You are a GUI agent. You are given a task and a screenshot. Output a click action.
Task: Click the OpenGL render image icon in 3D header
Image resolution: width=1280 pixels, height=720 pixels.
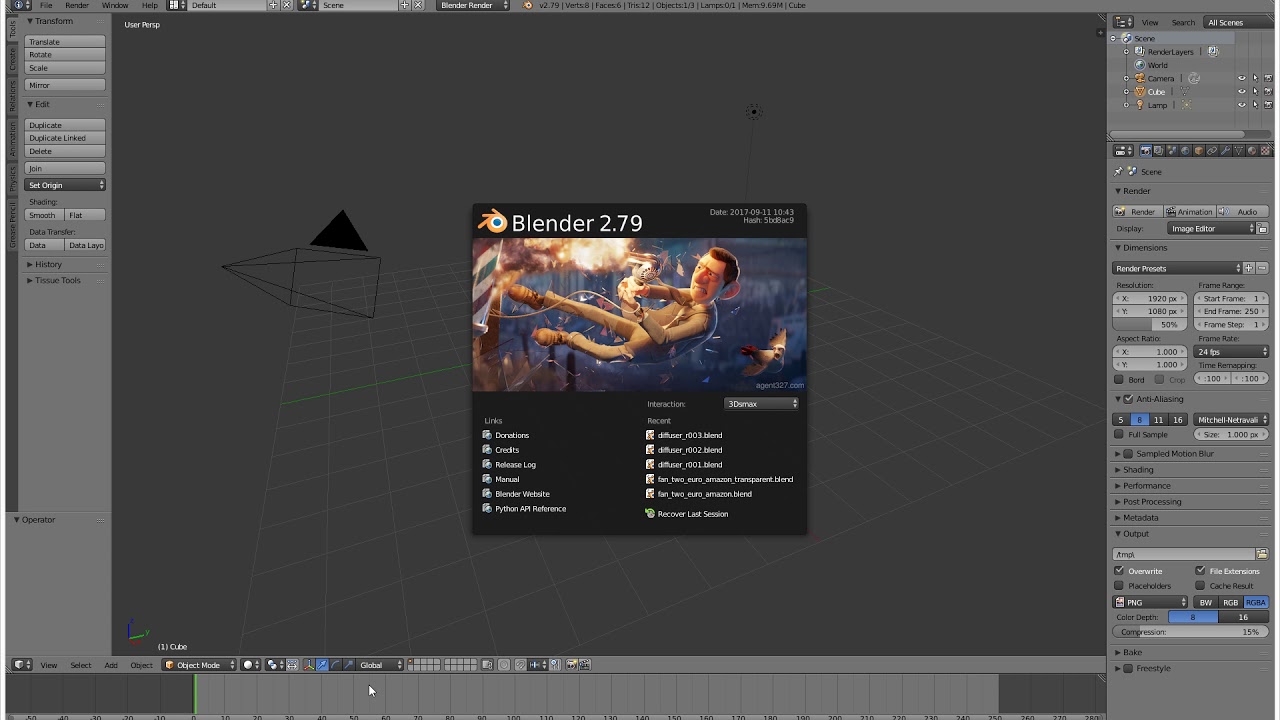[x=571, y=665]
